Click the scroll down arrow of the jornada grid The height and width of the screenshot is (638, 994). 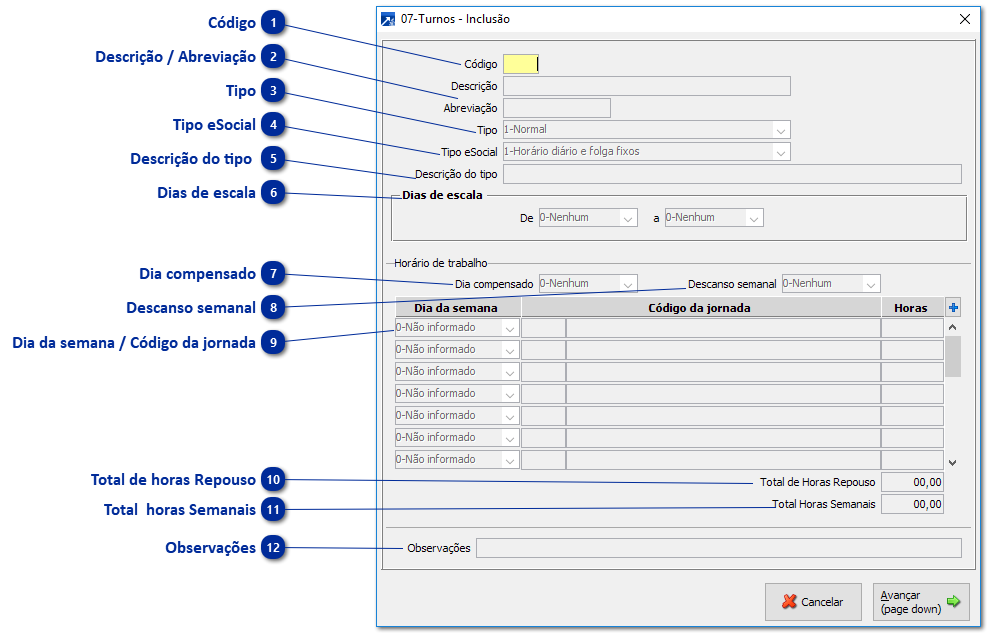click(952, 463)
